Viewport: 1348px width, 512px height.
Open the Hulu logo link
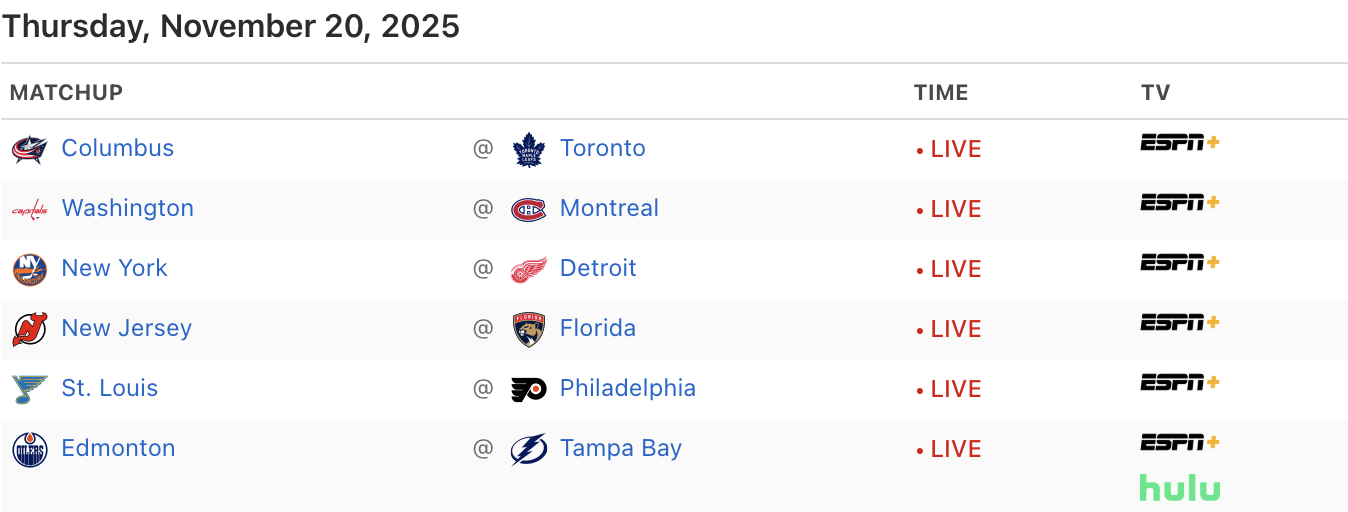click(x=1180, y=488)
